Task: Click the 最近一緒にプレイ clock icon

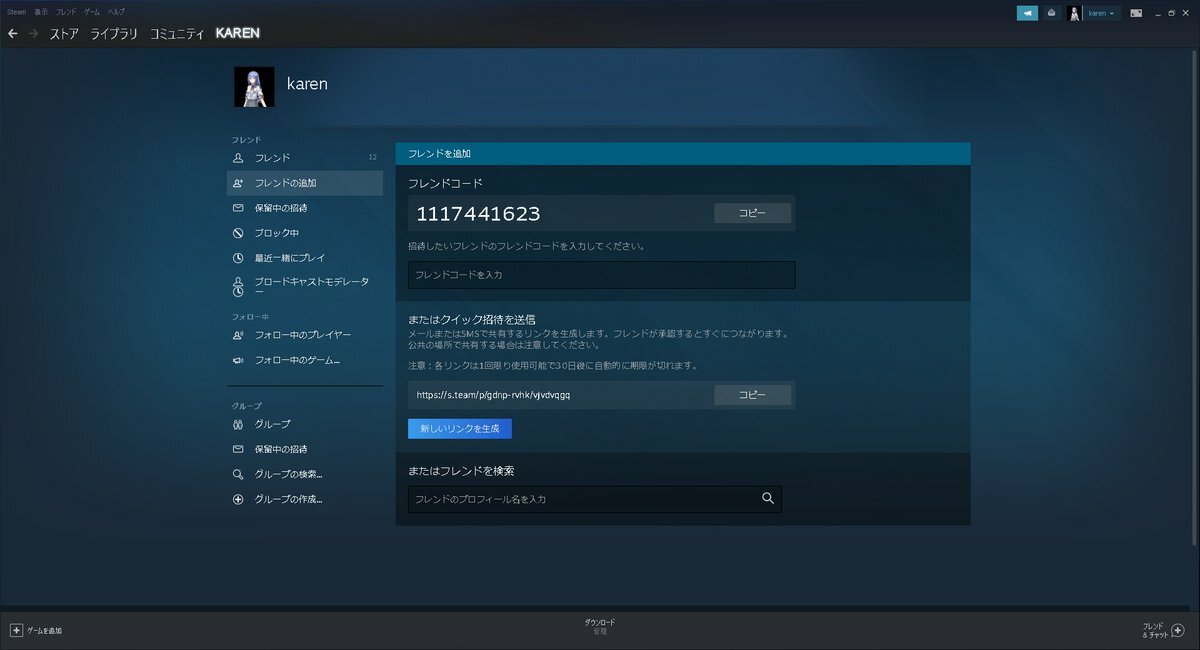Action: (238, 258)
